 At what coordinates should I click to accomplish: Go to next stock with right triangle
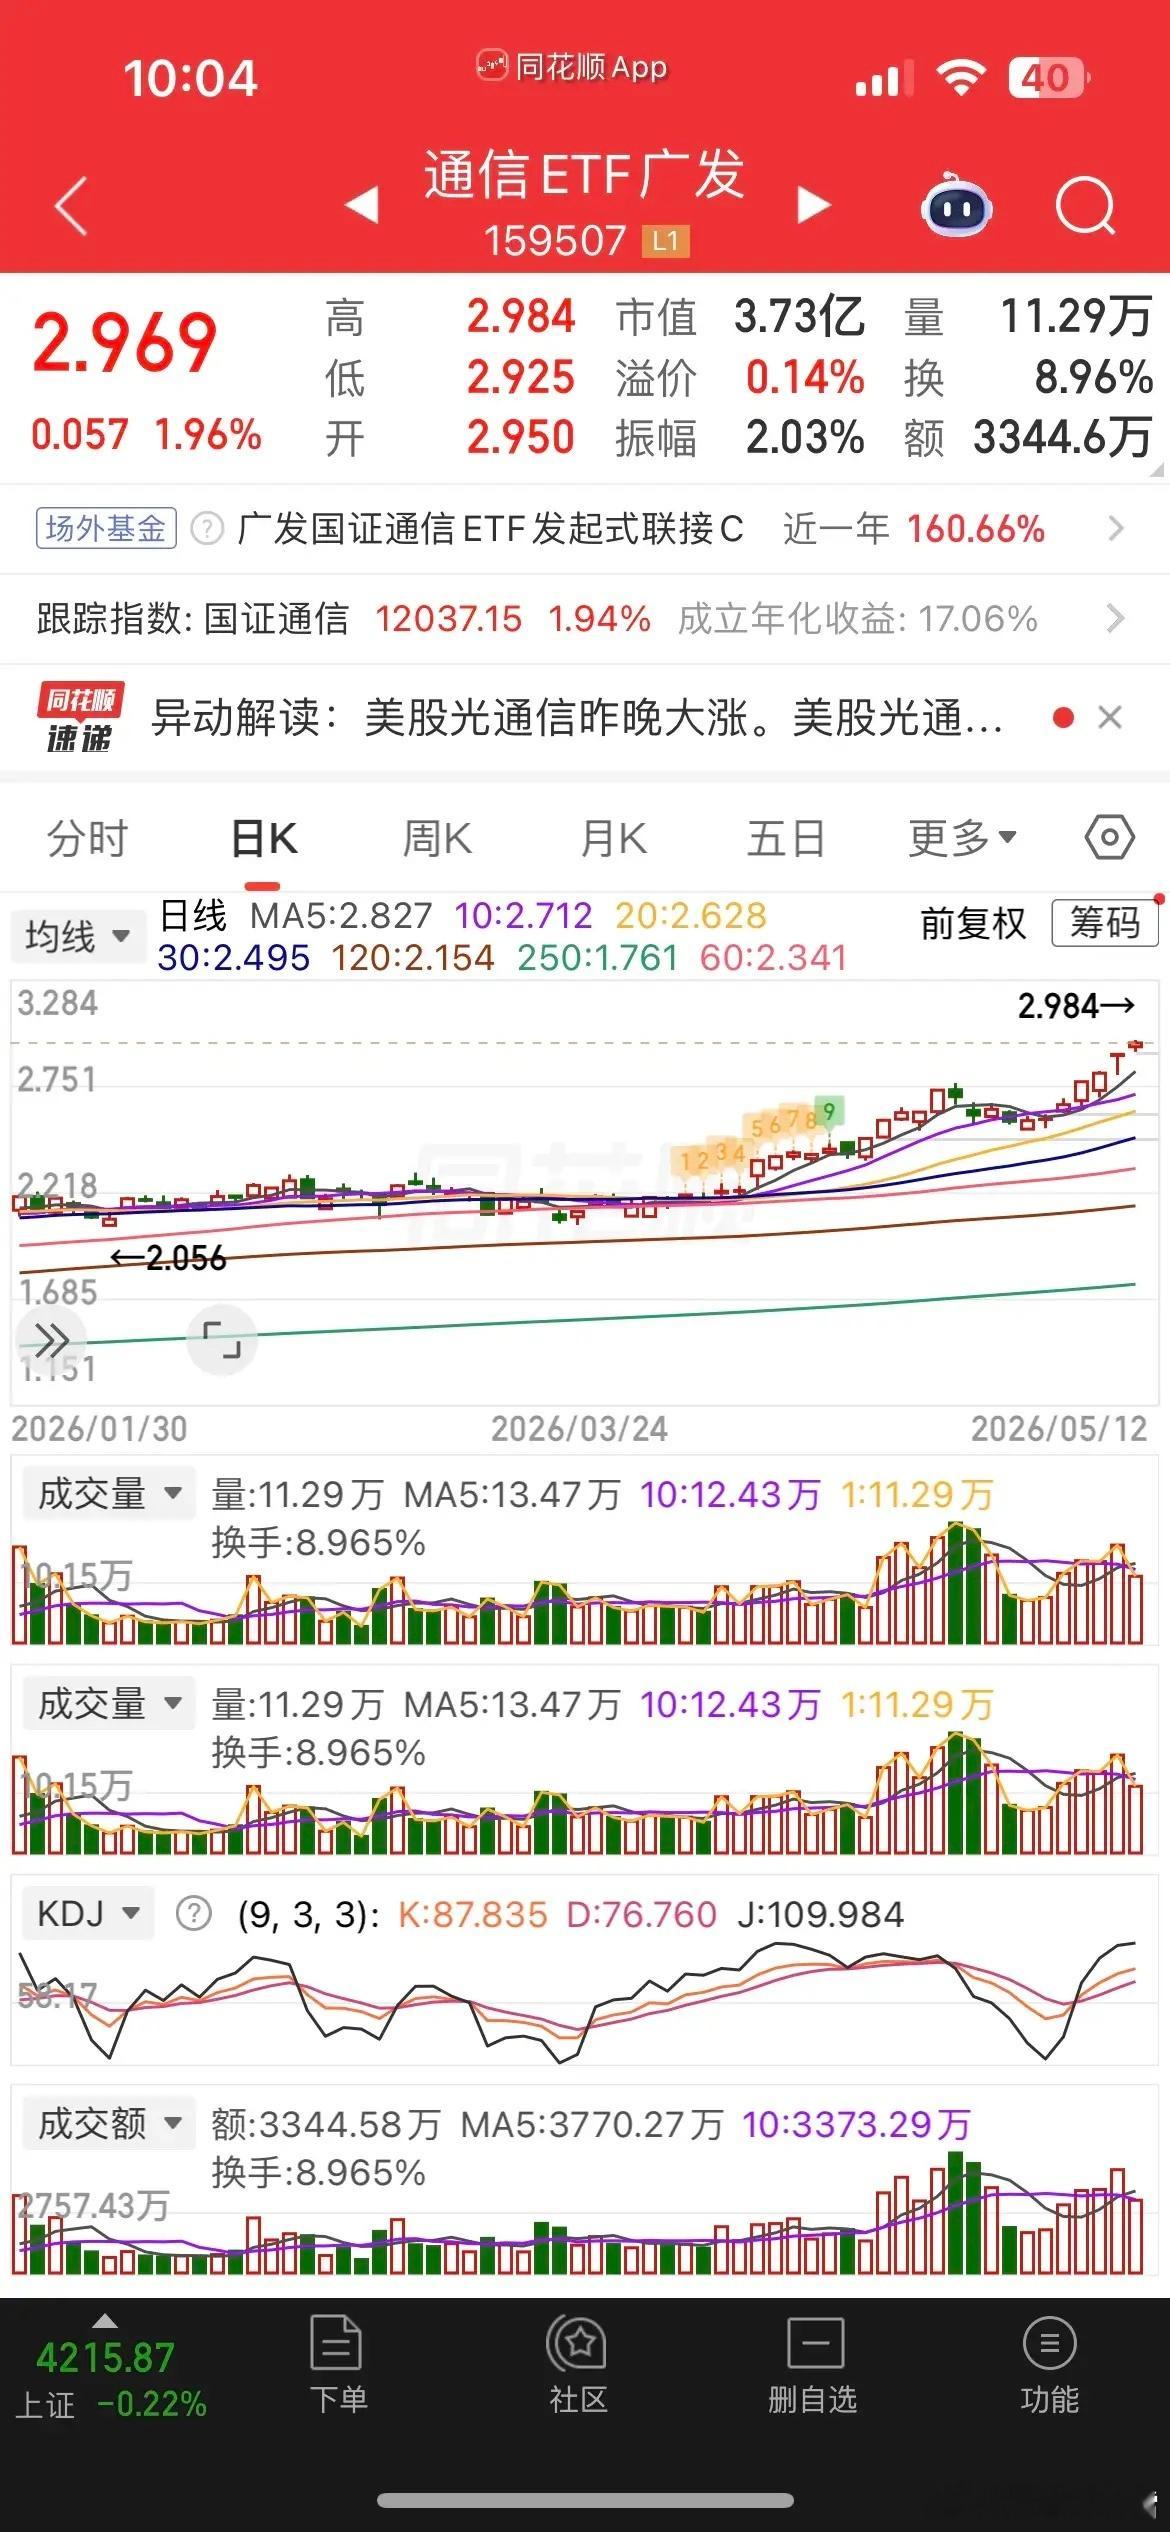[x=813, y=204]
